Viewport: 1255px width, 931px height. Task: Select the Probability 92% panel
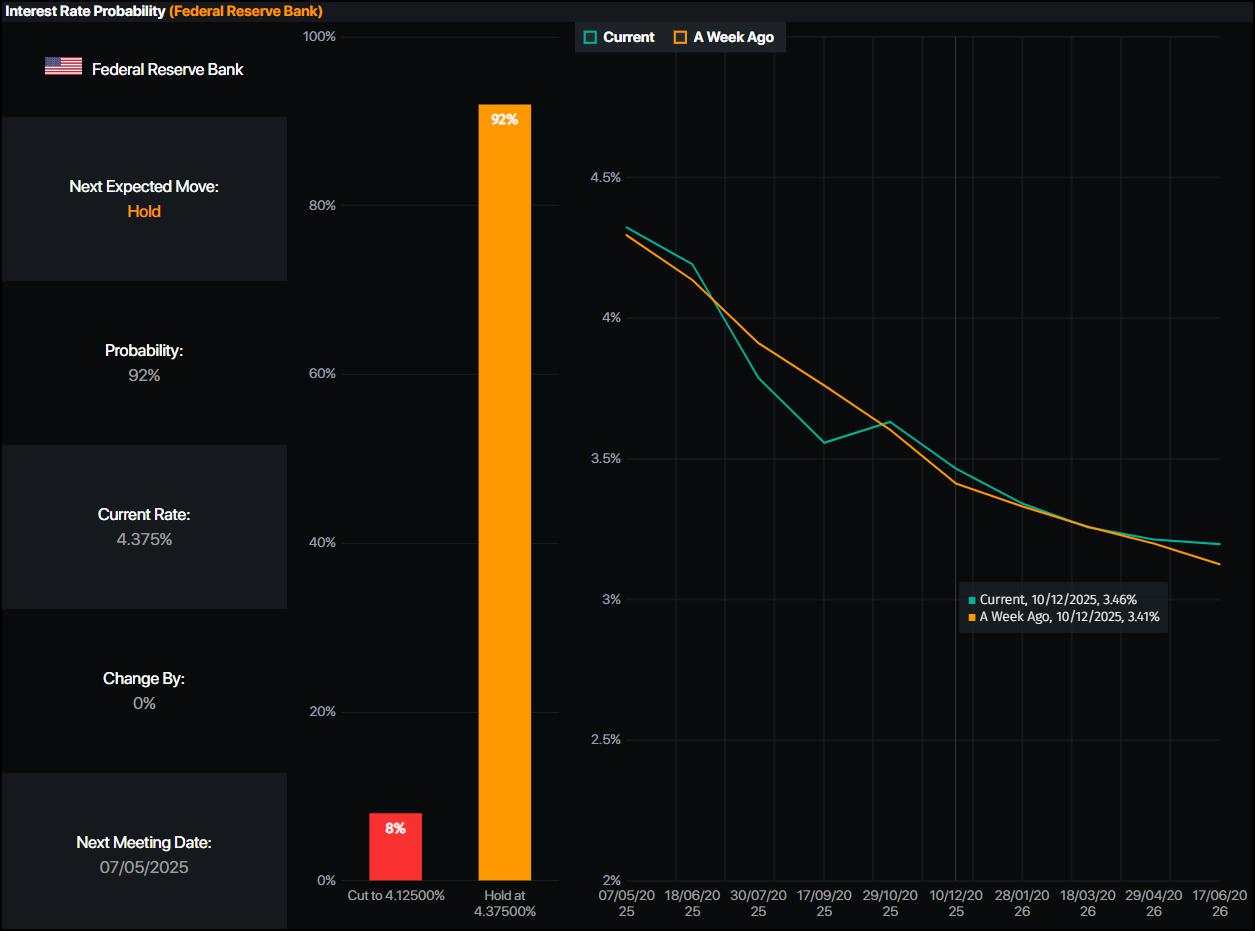[x=144, y=362]
